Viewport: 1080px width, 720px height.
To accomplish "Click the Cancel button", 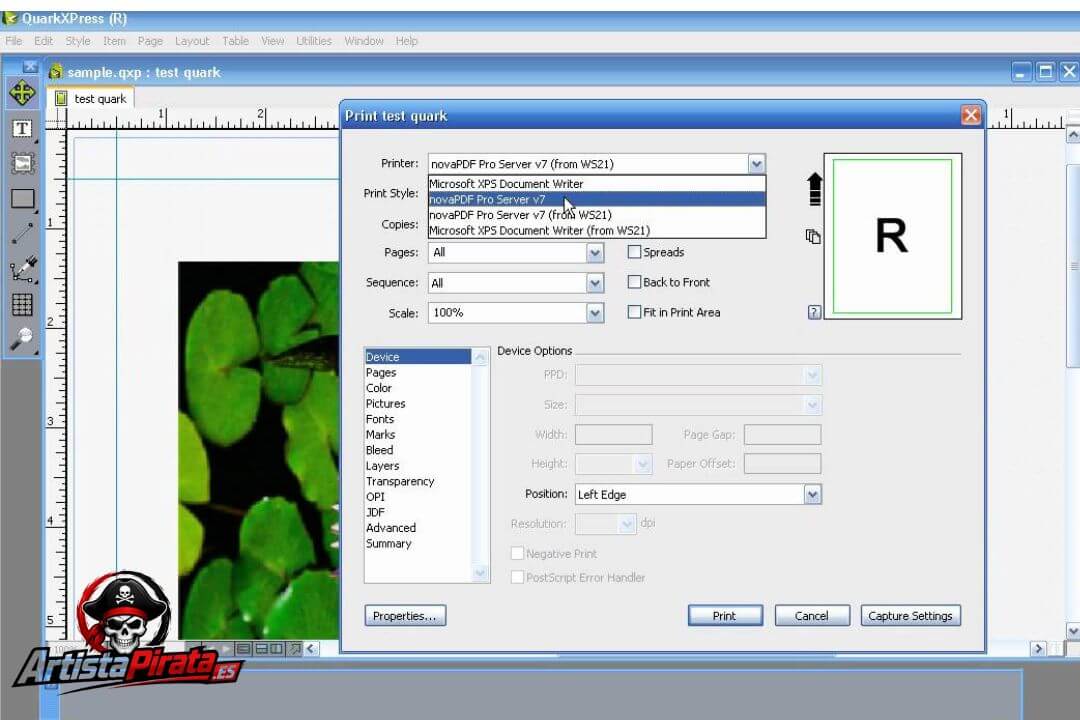I will point(812,616).
